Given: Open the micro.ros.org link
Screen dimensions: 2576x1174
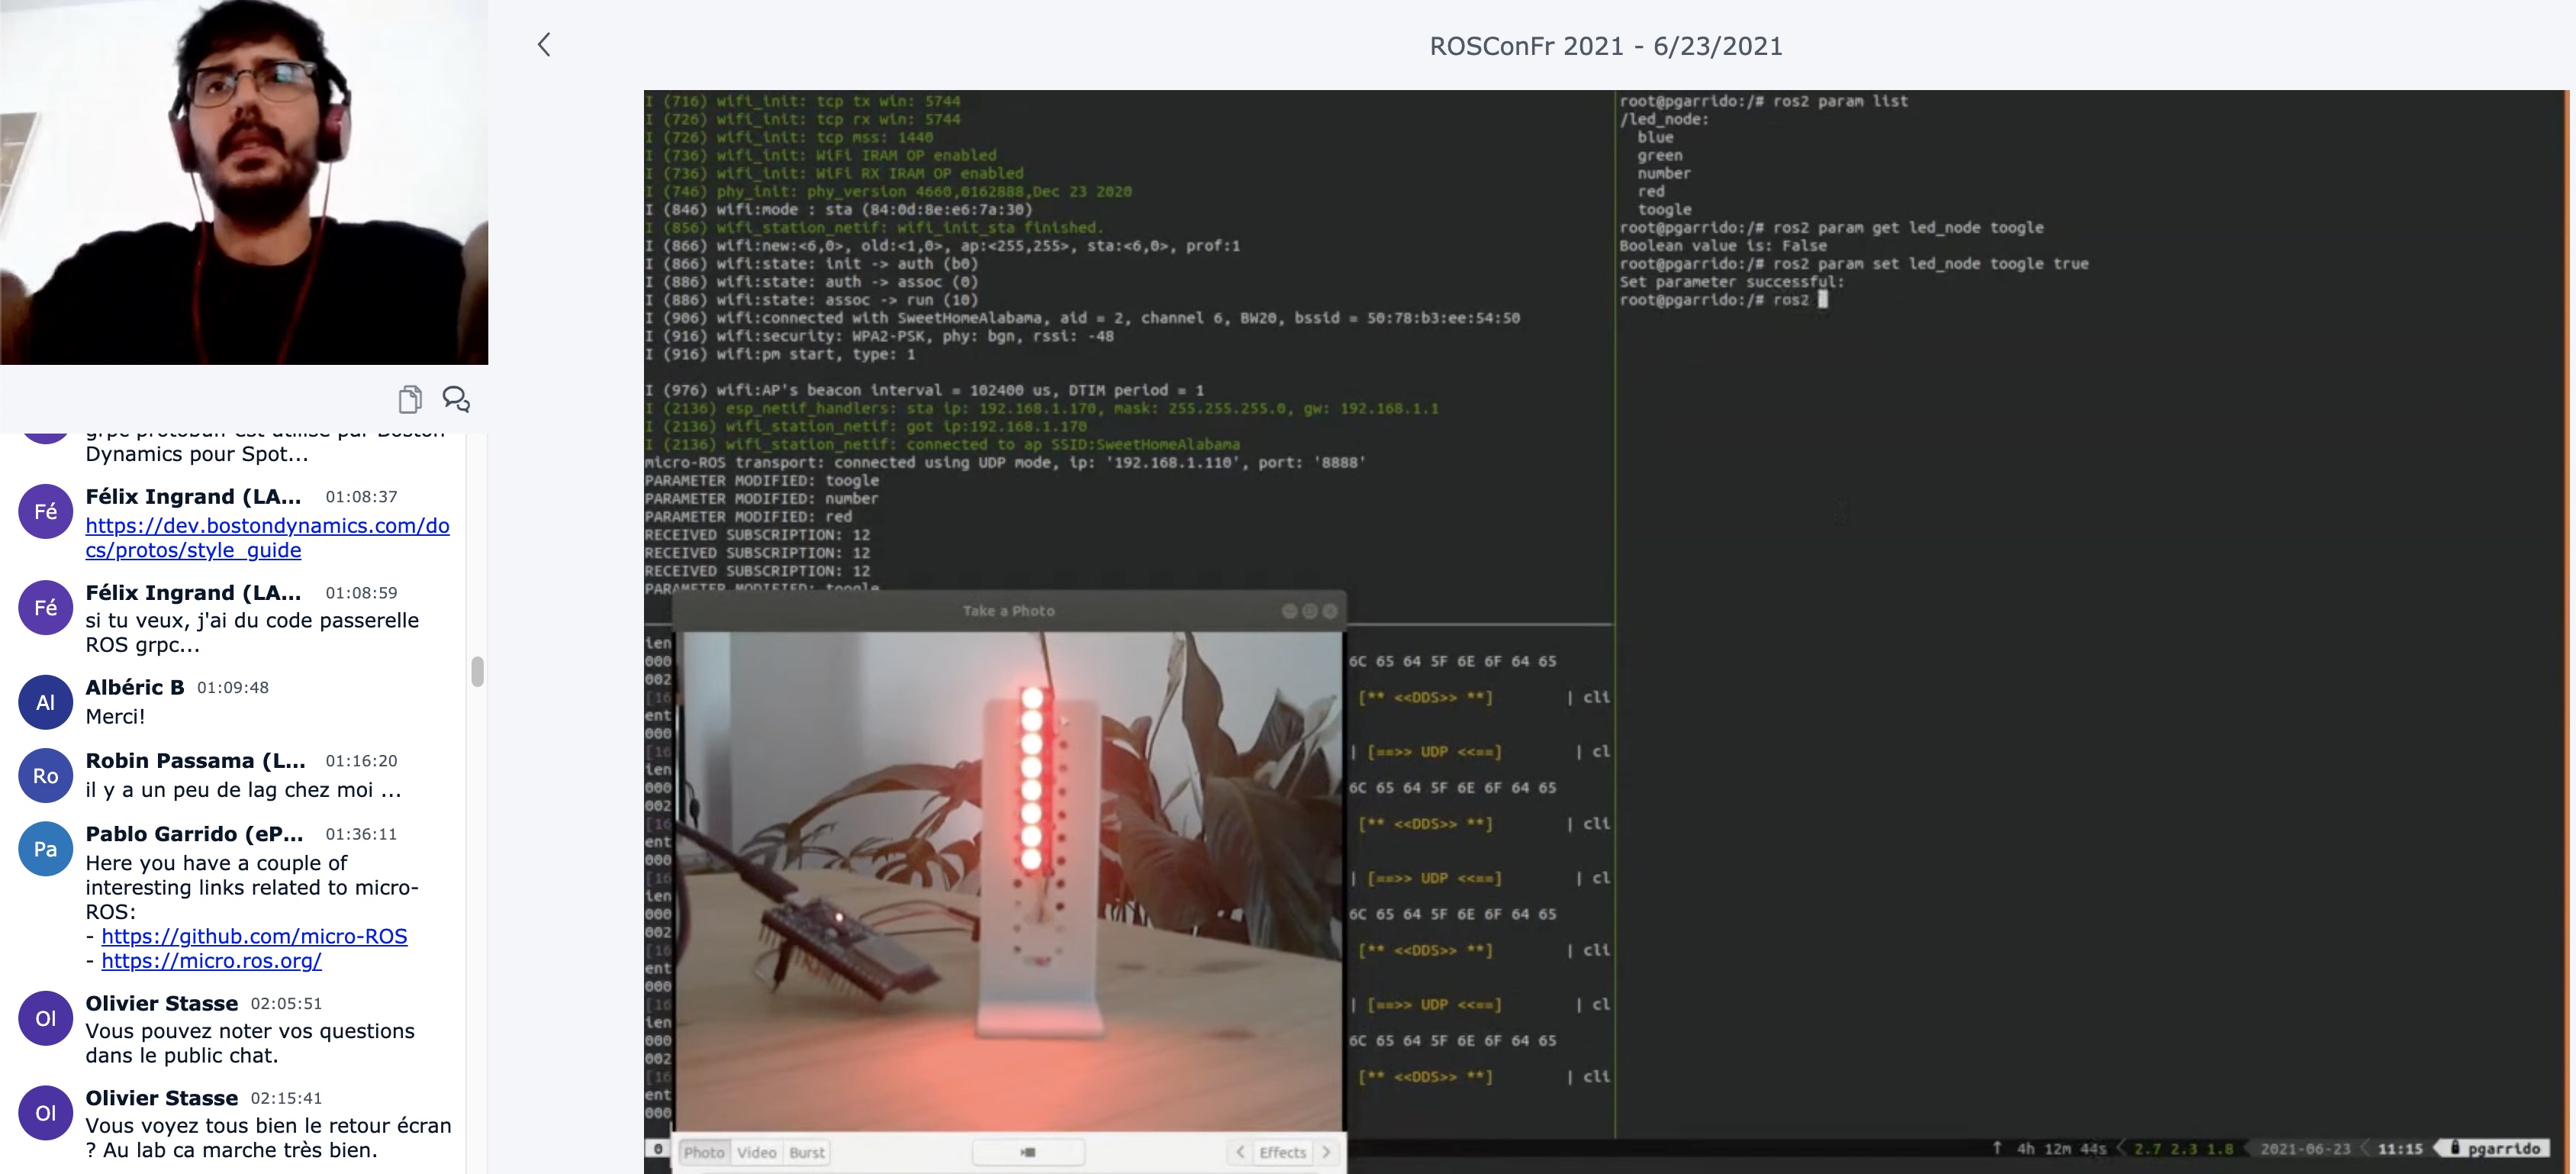Looking at the screenshot, I should click(211, 961).
